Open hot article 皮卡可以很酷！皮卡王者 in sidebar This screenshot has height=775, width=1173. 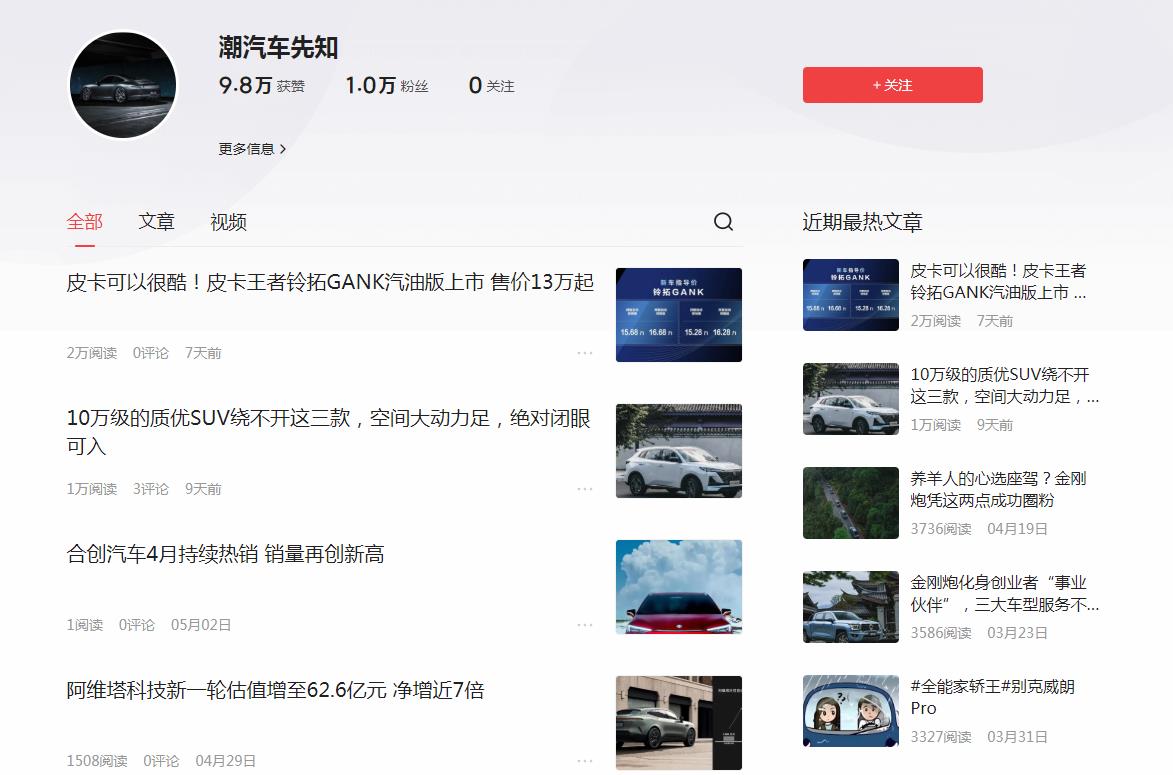click(998, 281)
